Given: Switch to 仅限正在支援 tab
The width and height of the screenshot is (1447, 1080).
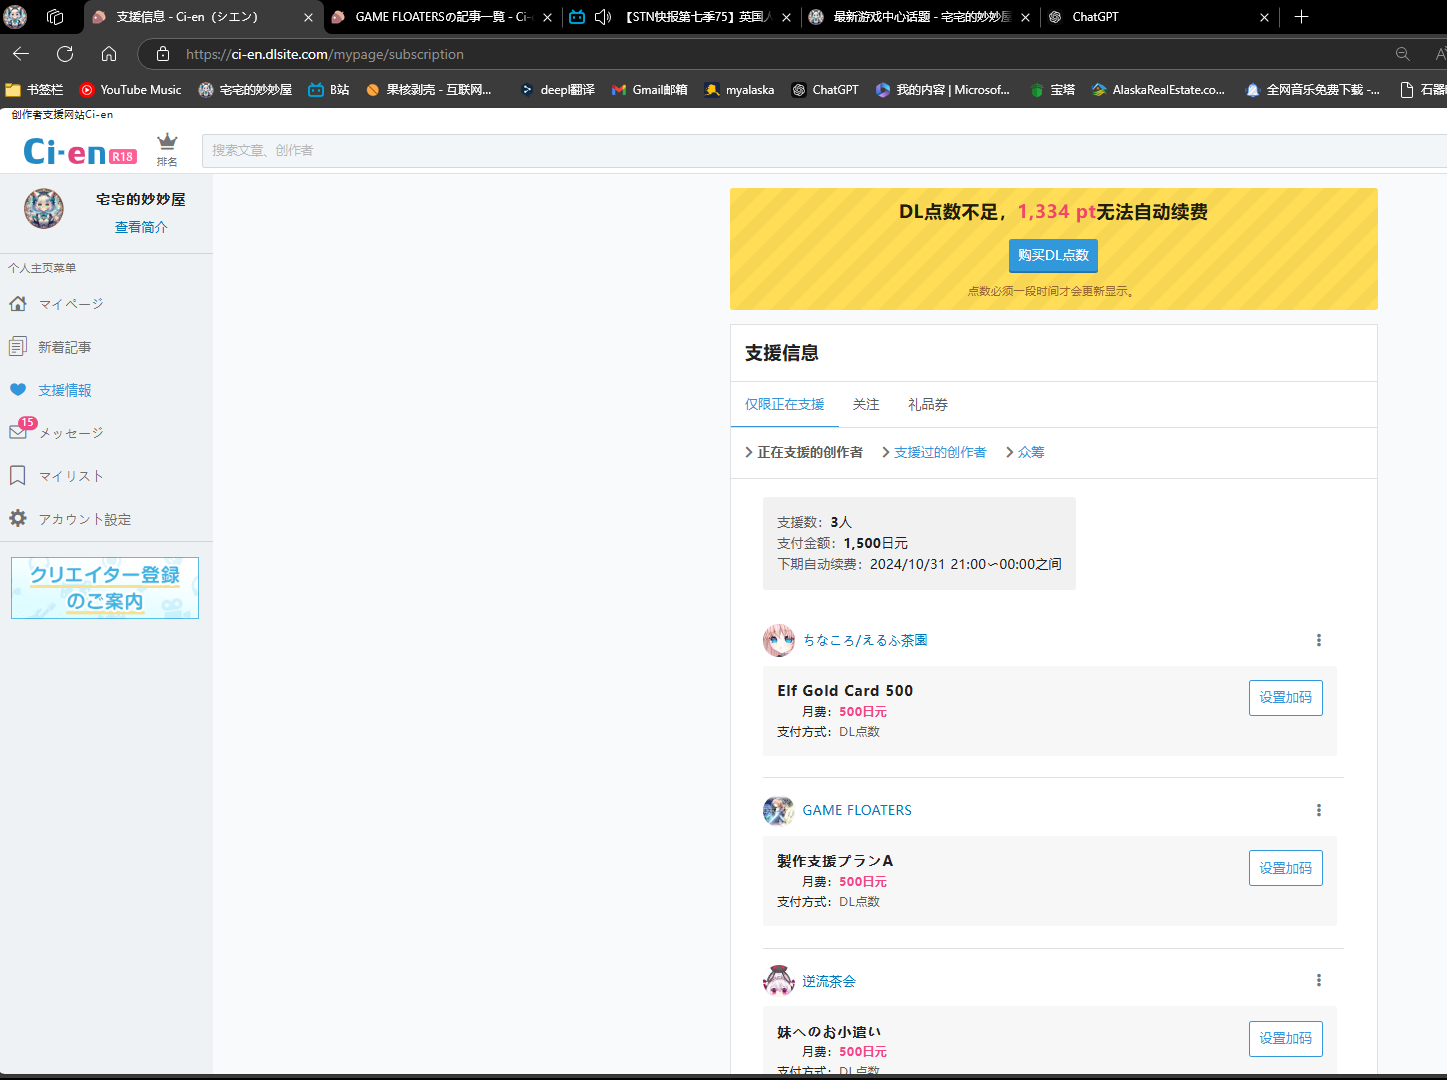Looking at the screenshot, I should (x=785, y=404).
